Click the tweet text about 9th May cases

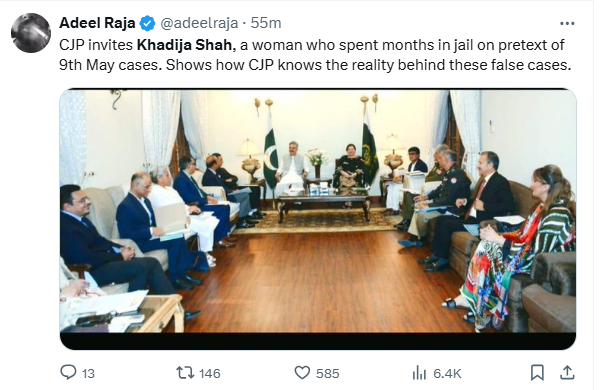tap(315, 55)
